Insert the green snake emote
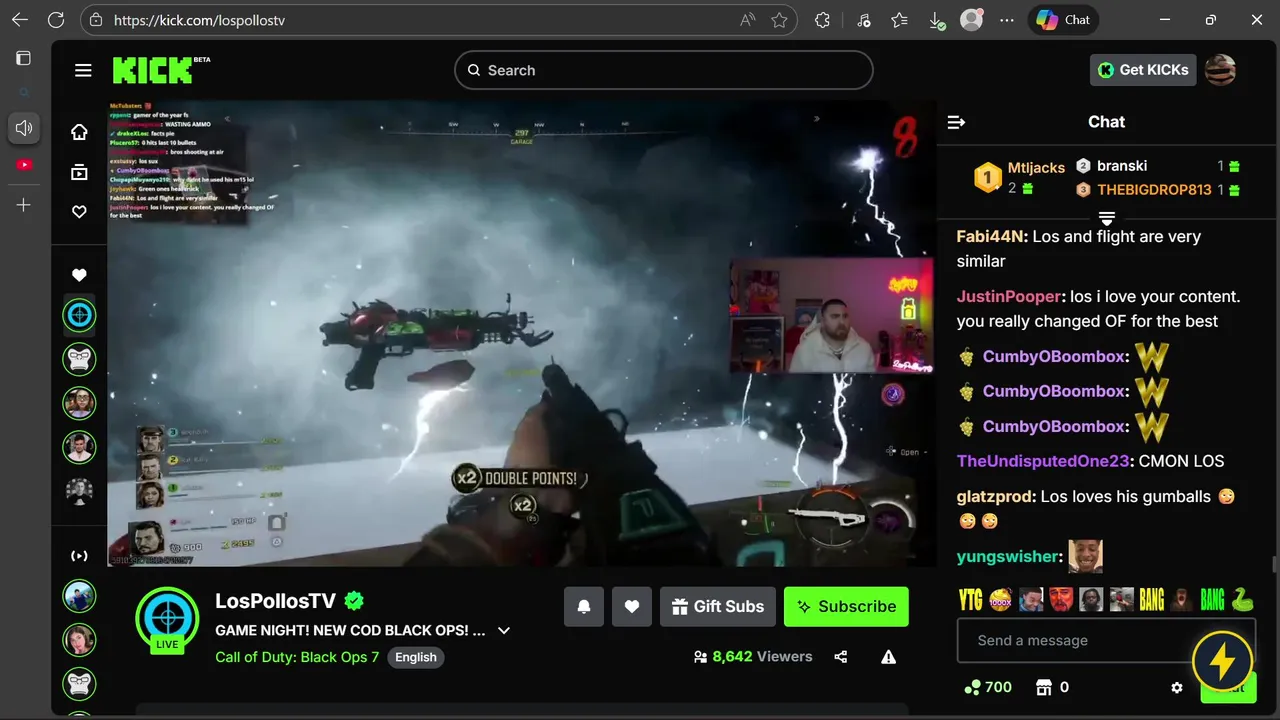 click(x=1242, y=600)
